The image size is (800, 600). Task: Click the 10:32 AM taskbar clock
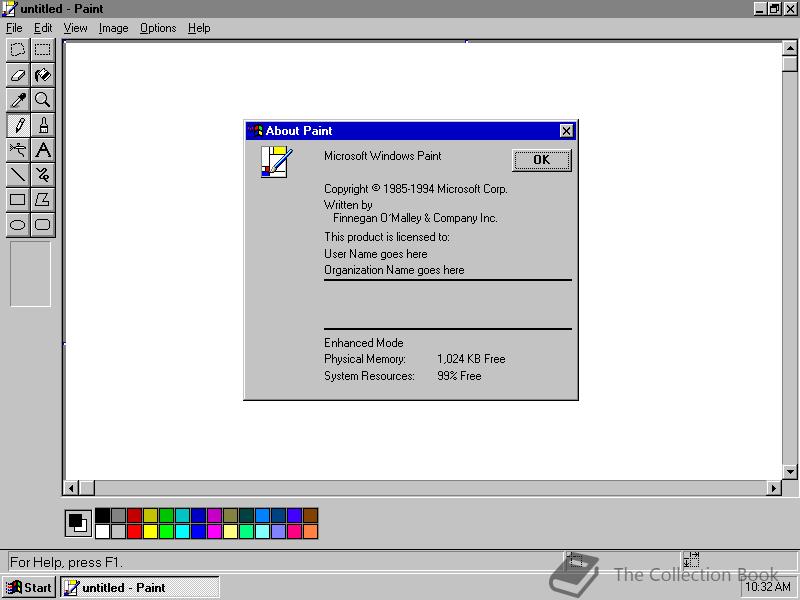(768, 587)
